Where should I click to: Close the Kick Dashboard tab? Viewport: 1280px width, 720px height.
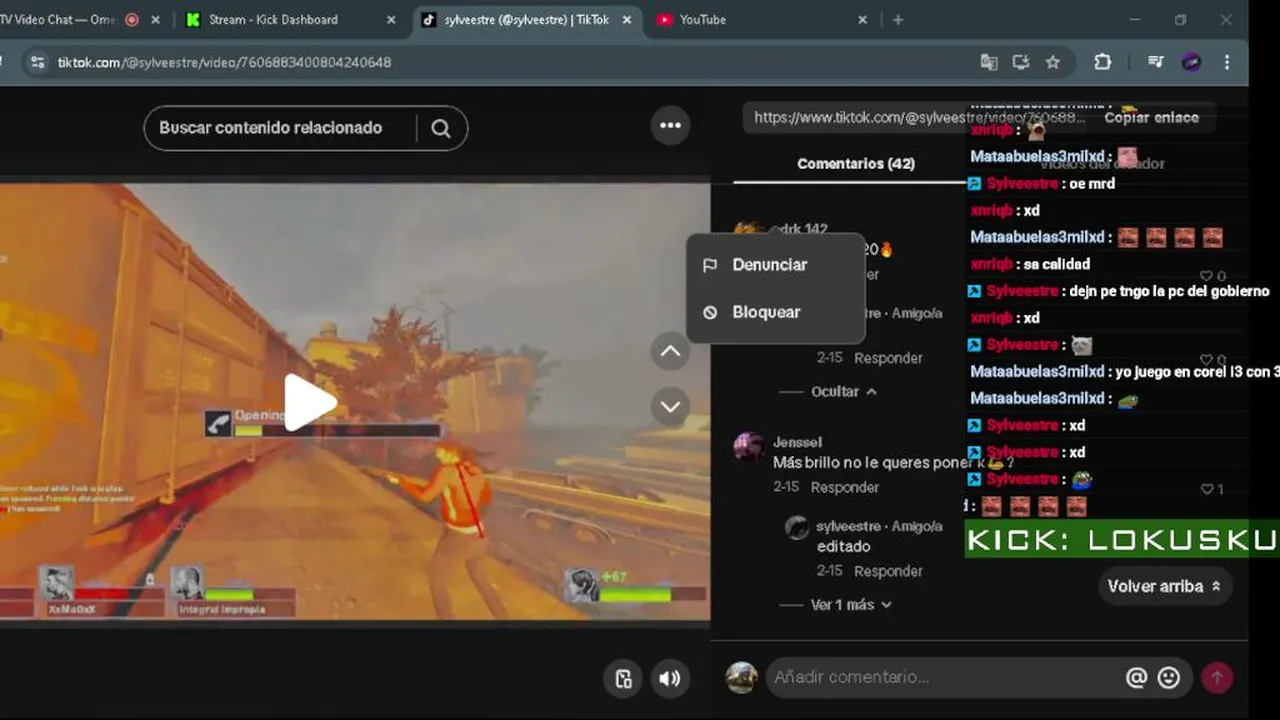(391, 20)
